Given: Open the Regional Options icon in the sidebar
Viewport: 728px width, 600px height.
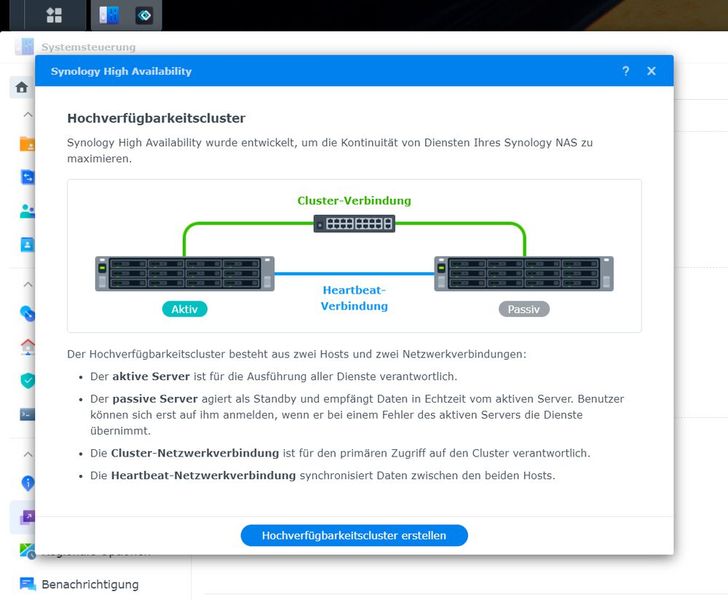Looking at the screenshot, I should [27, 551].
